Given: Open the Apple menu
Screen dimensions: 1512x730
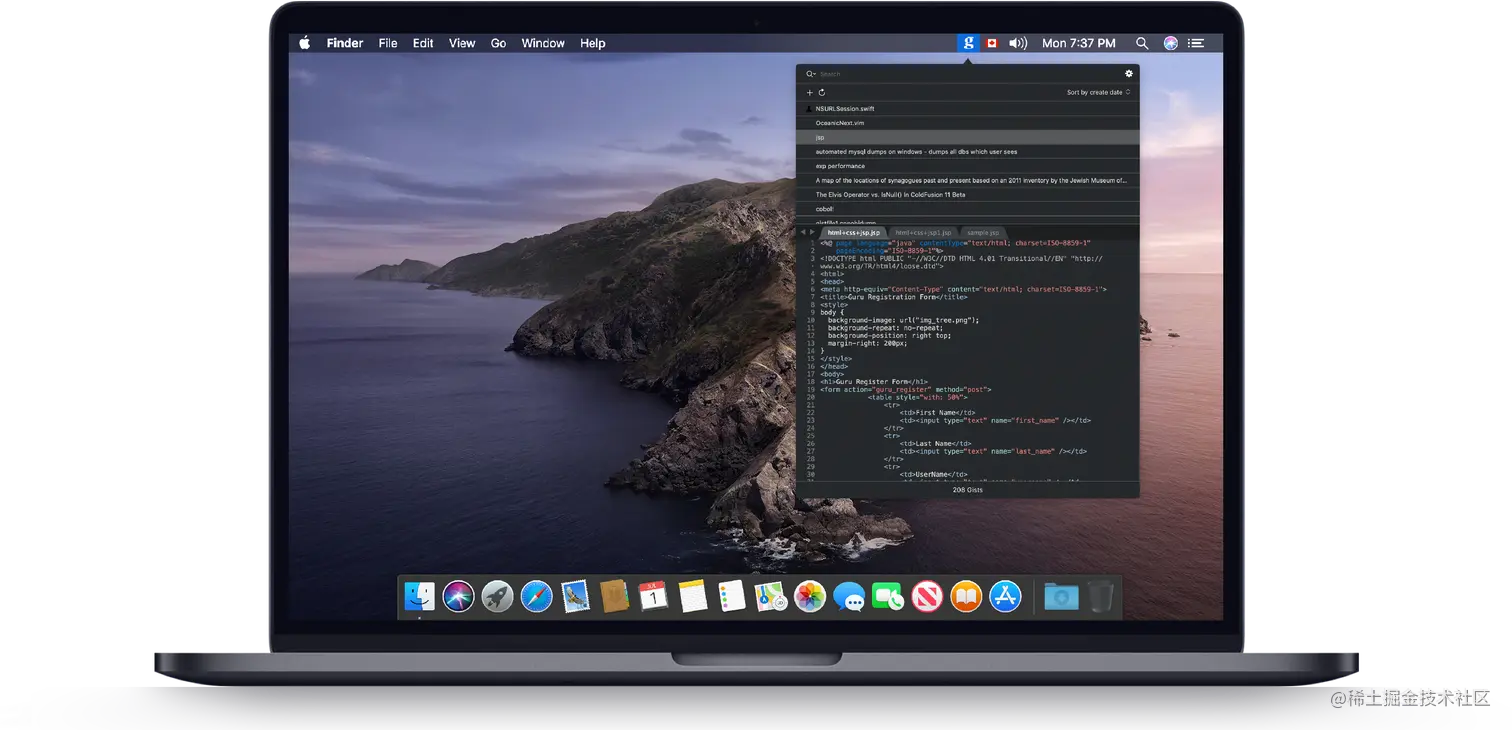Looking at the screenshot, I should point(305,43).
